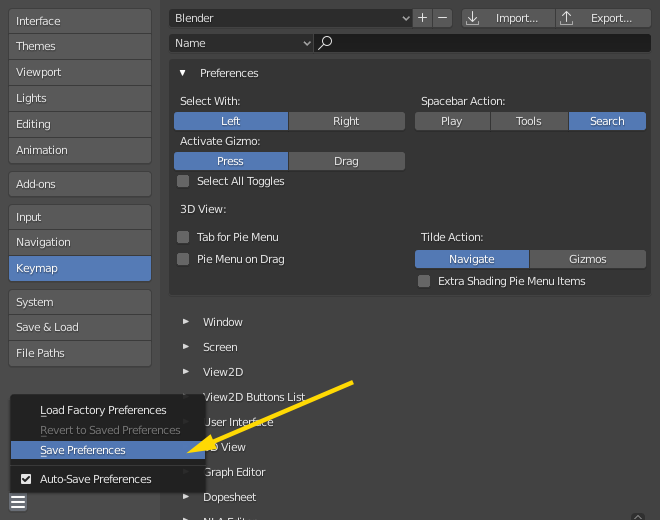The width and height of the screenshot is (660, 520).
Task: Set Tilde Action to Navigate
Action: 472,259
